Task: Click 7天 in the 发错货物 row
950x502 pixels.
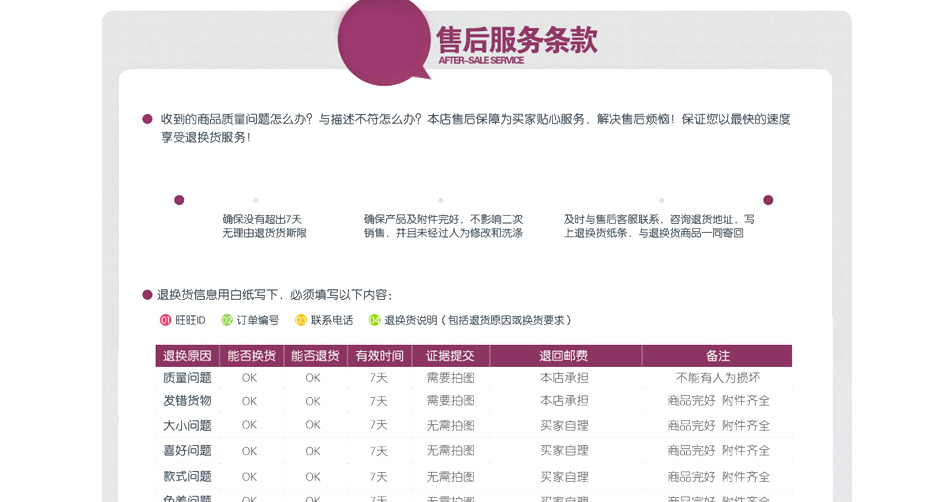Action: click(379, 401)
